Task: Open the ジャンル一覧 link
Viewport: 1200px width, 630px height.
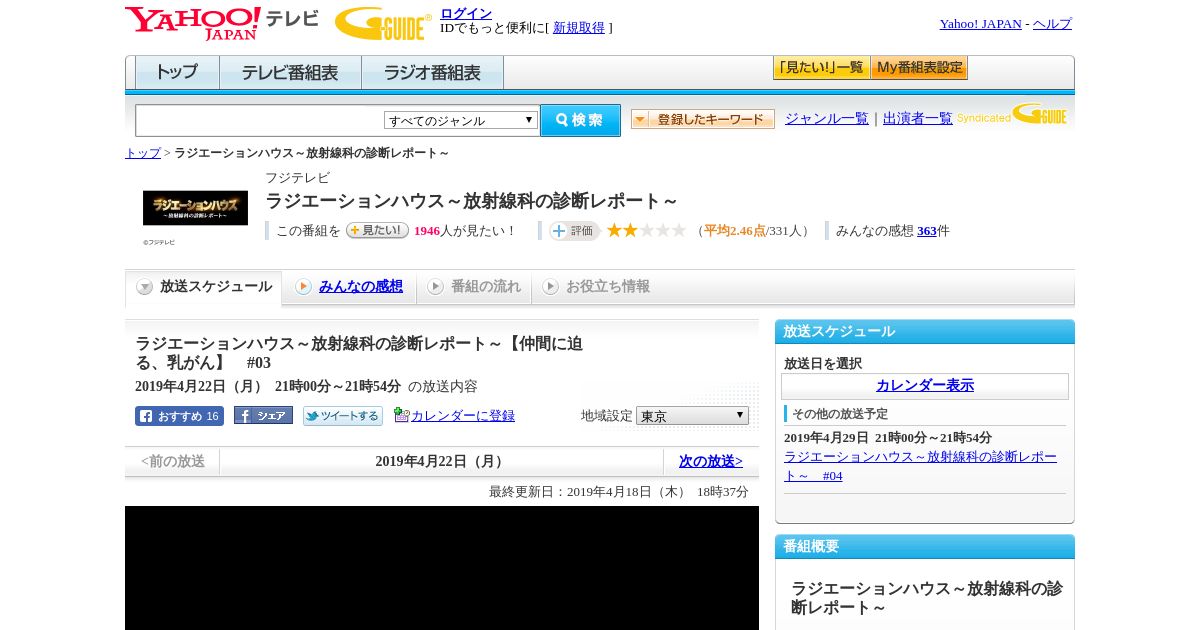Action: (x=827, y=119)
